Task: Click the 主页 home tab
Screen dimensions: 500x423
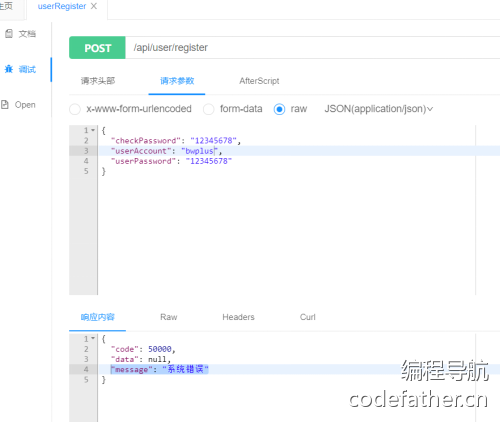Action: coord(6,6)
